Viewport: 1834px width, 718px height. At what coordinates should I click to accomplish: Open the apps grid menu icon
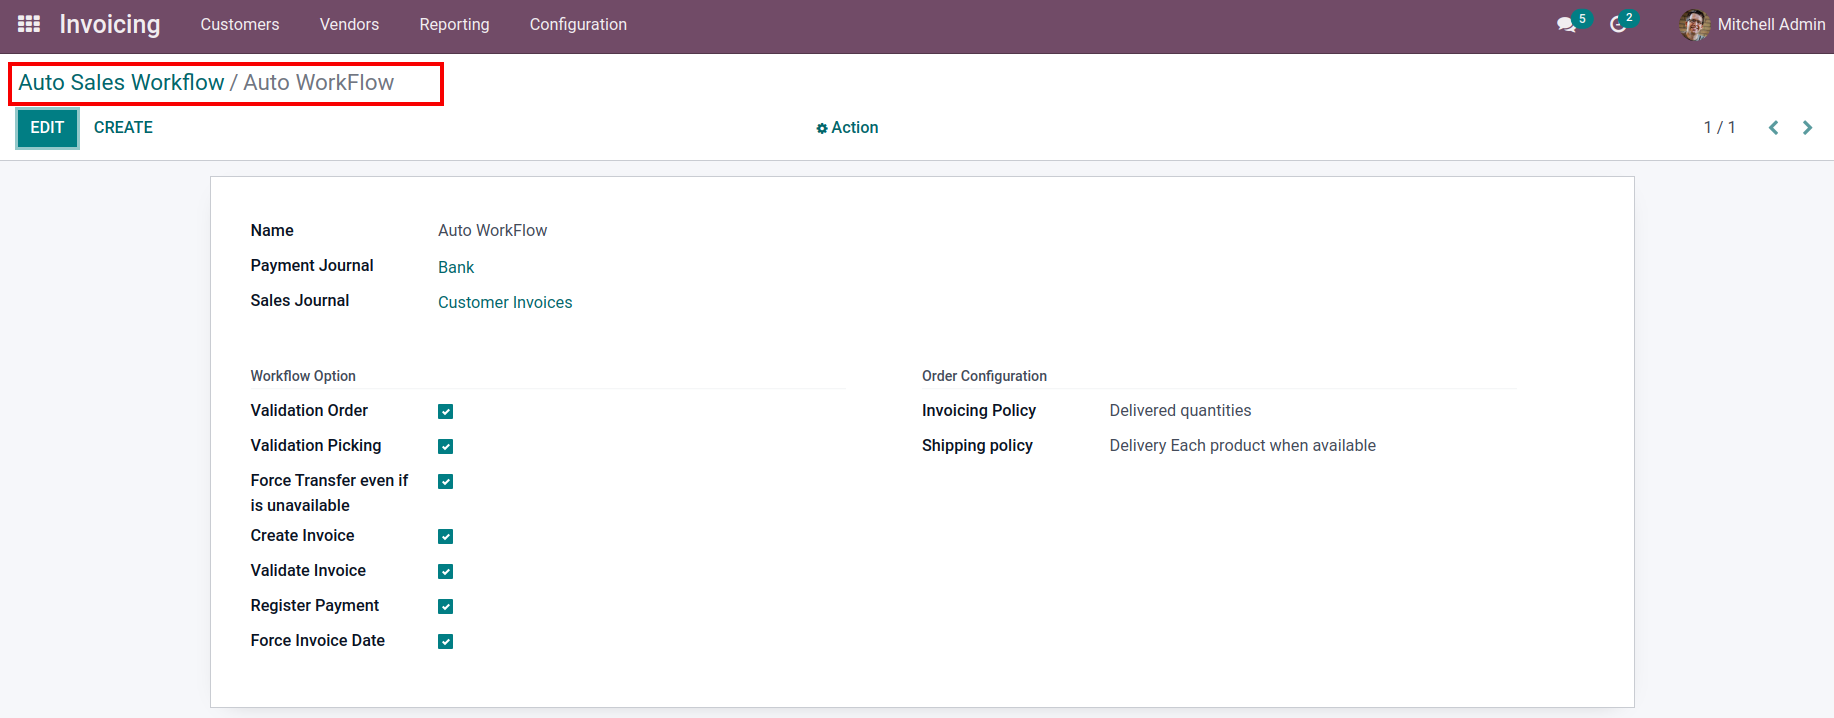point(29,24)
